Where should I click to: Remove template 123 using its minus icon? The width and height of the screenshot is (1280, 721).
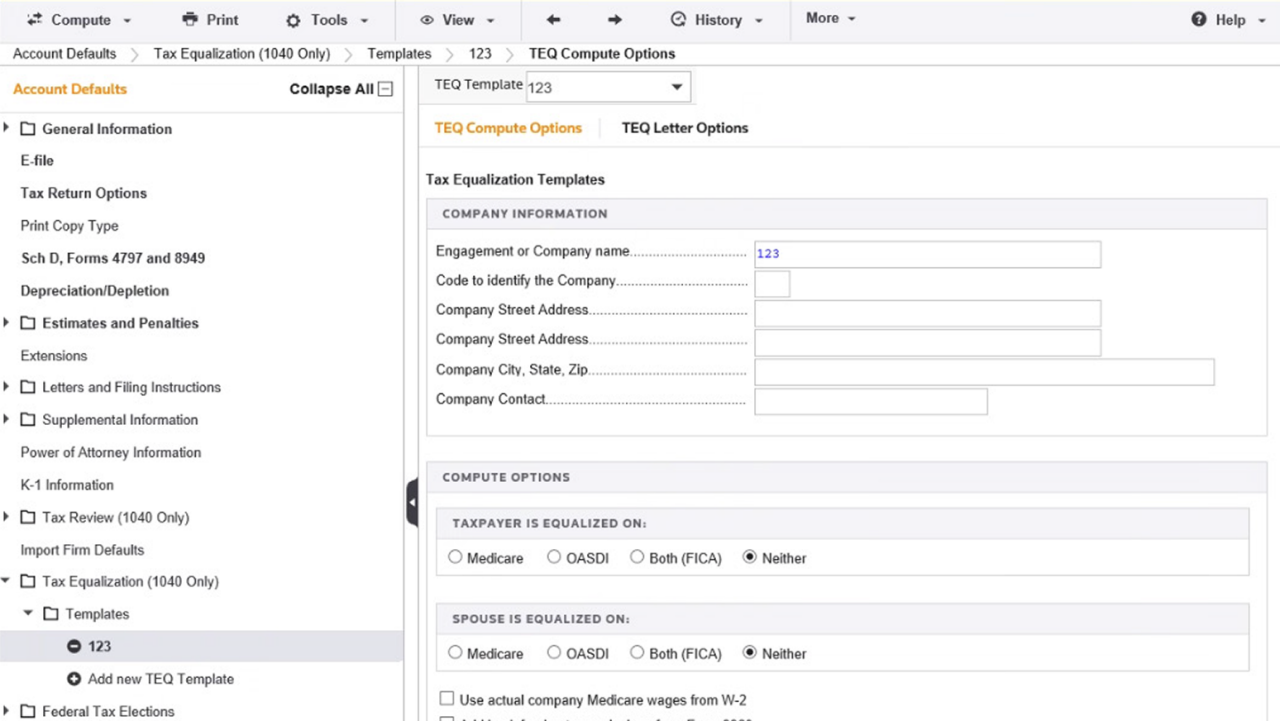tap(74, 646)
